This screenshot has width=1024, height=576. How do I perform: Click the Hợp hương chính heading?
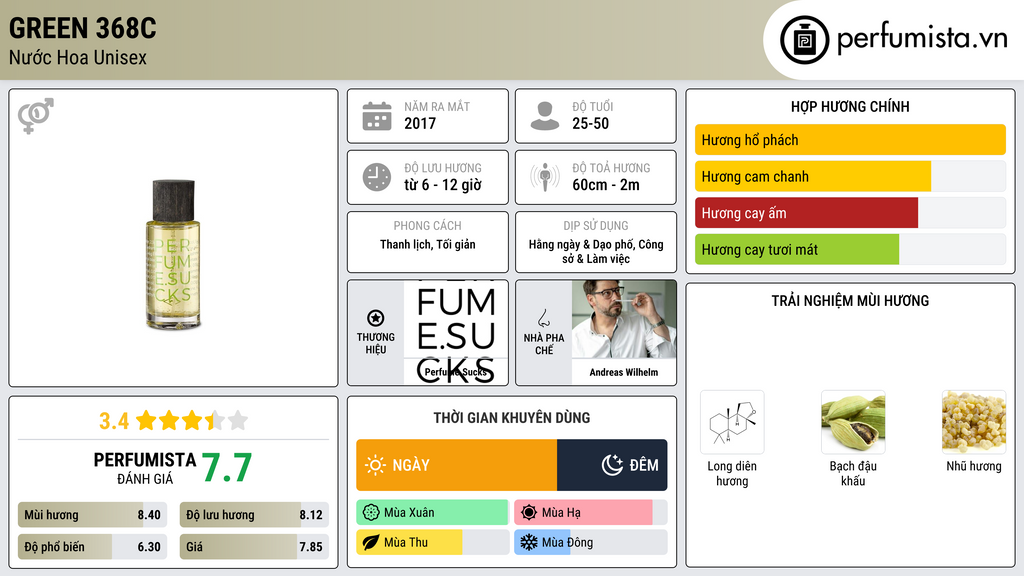click(x=850, y=106)
